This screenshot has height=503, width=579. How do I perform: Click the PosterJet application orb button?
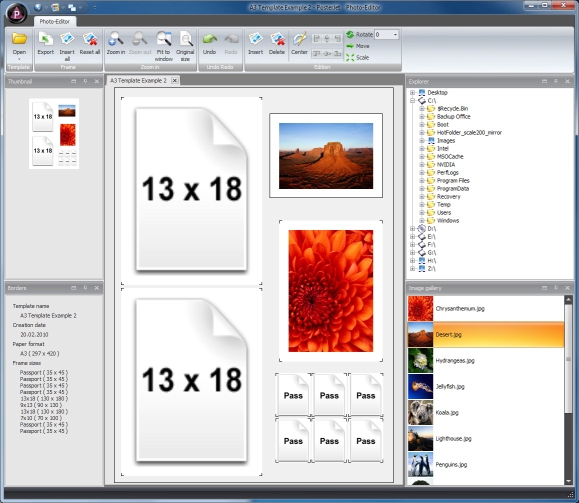point(17,13)
